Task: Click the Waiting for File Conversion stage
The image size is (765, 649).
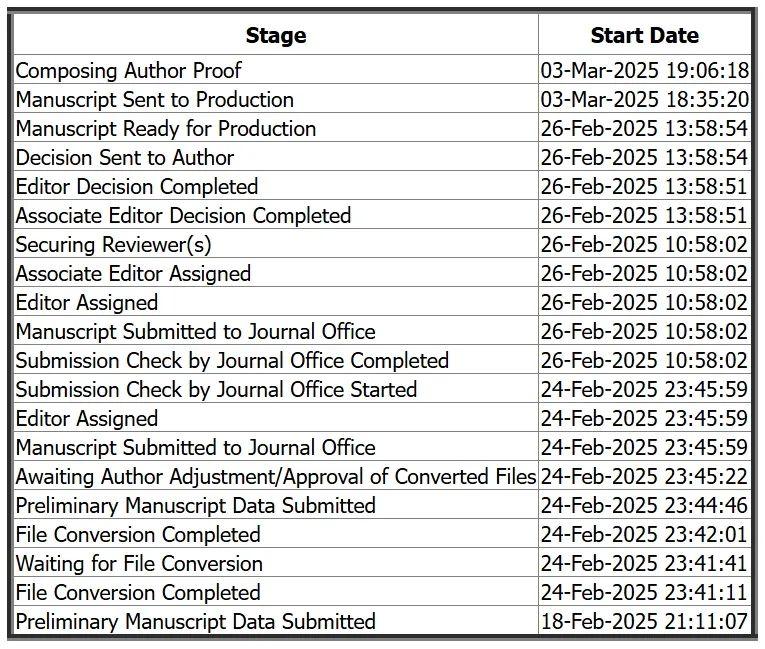Action: click(139, 563)
